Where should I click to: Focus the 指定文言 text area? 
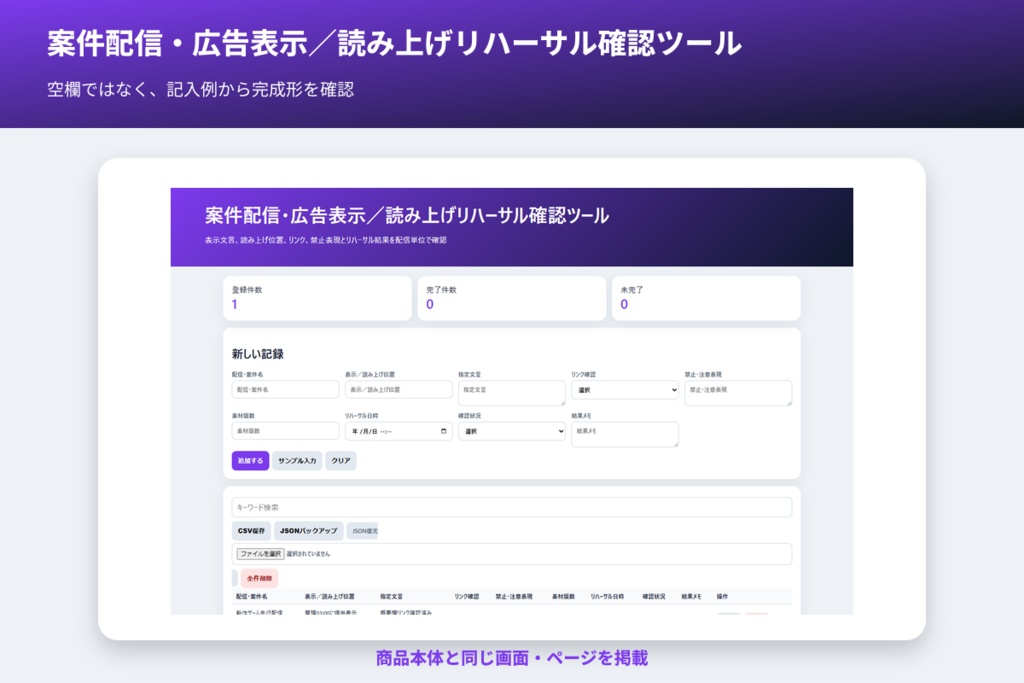click(512, 393)
